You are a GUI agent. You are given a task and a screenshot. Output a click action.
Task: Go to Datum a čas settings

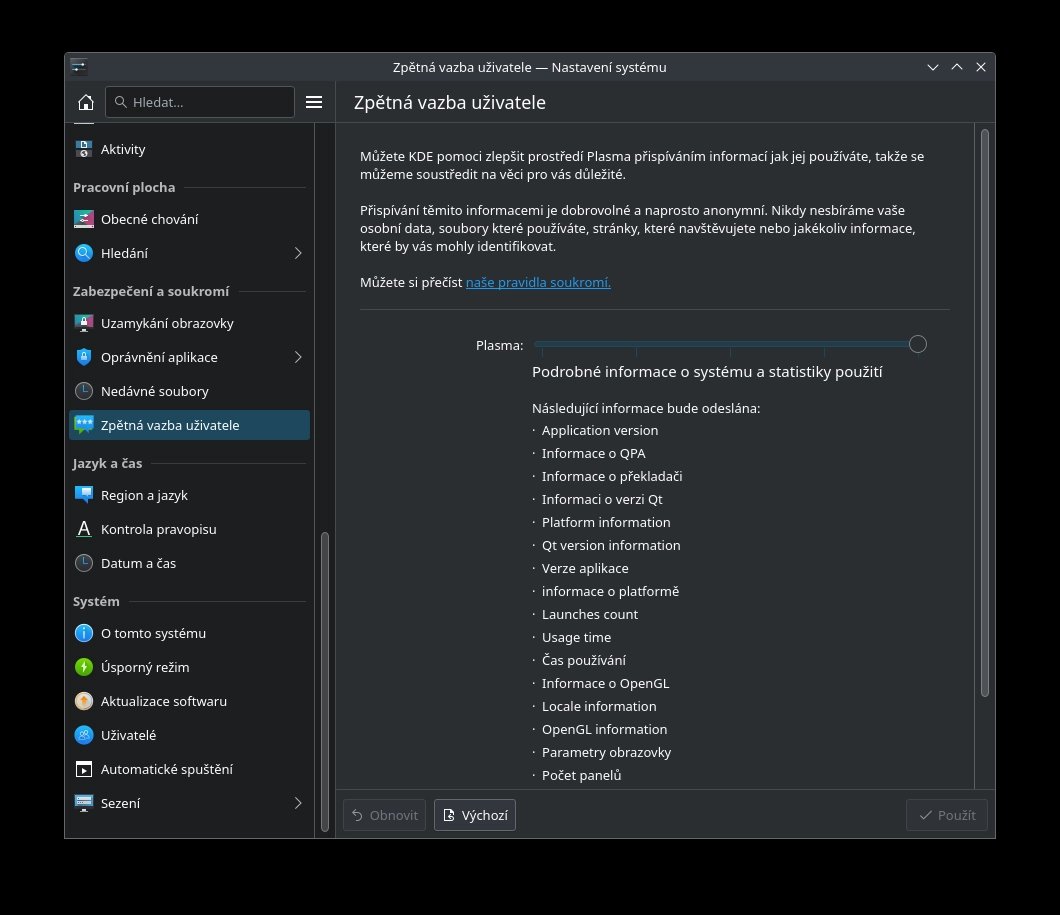pos(138,563)
